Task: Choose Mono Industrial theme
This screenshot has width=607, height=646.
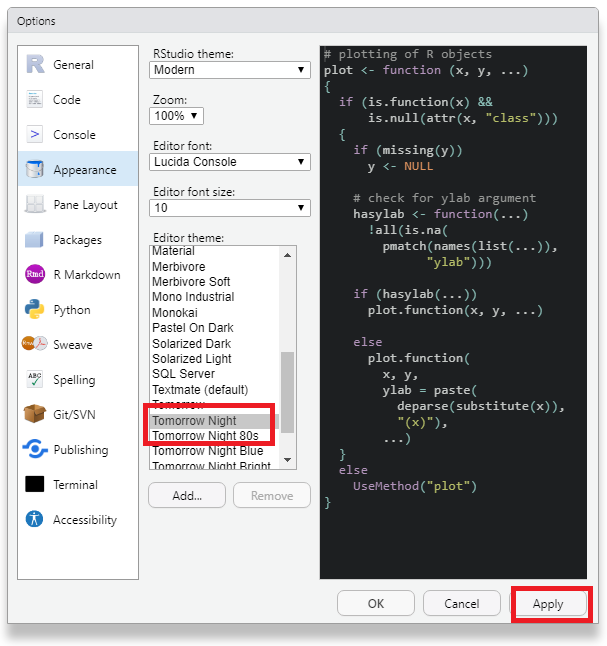Action: pyautogui.click(x=214, y=297)
